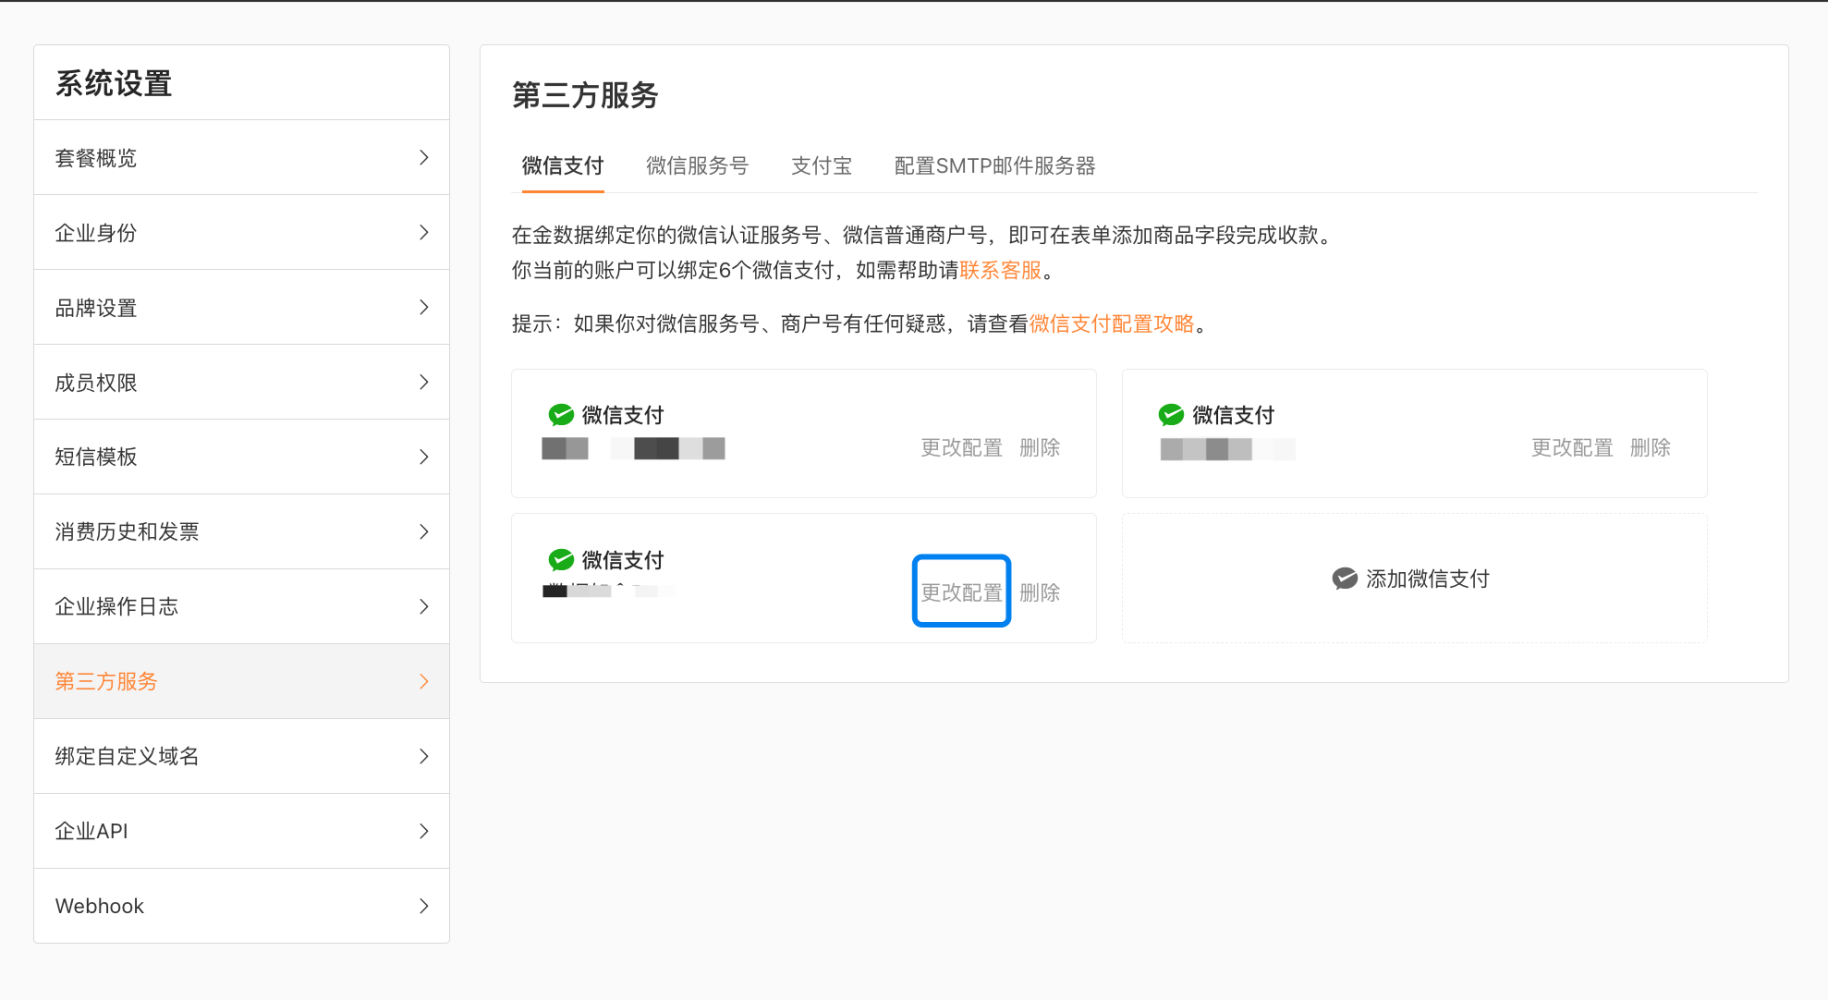Open 成员权限 in sidebar
This screenshot has width=1828, height=1000.
tap(241, 382)
